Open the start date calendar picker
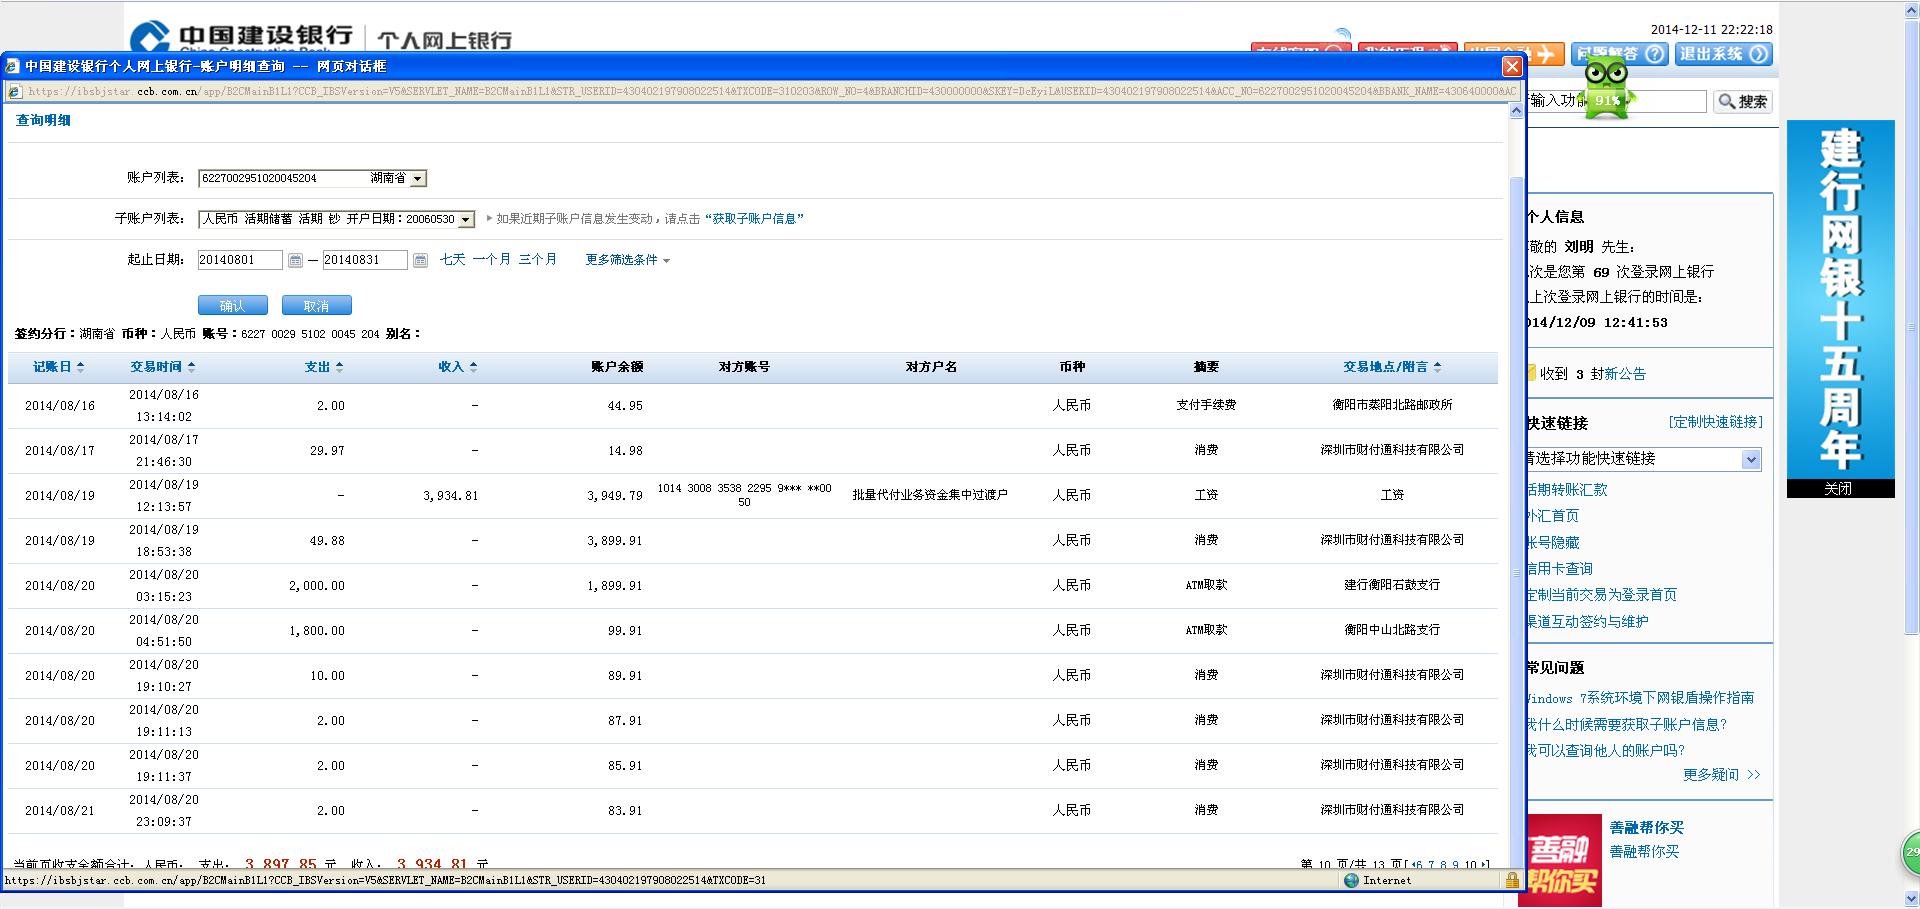The width and height of the screenshot is (1920, 909). (295, 260)
